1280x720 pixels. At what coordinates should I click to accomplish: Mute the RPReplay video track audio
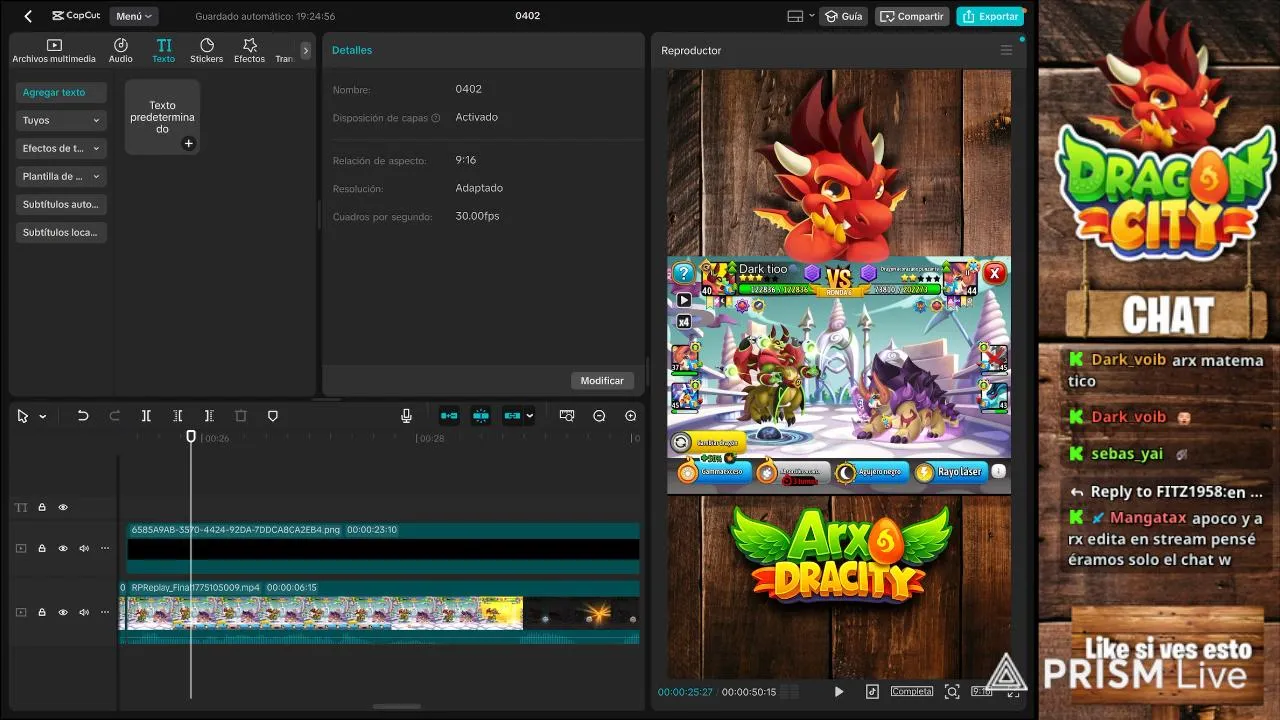pos(84,612)
